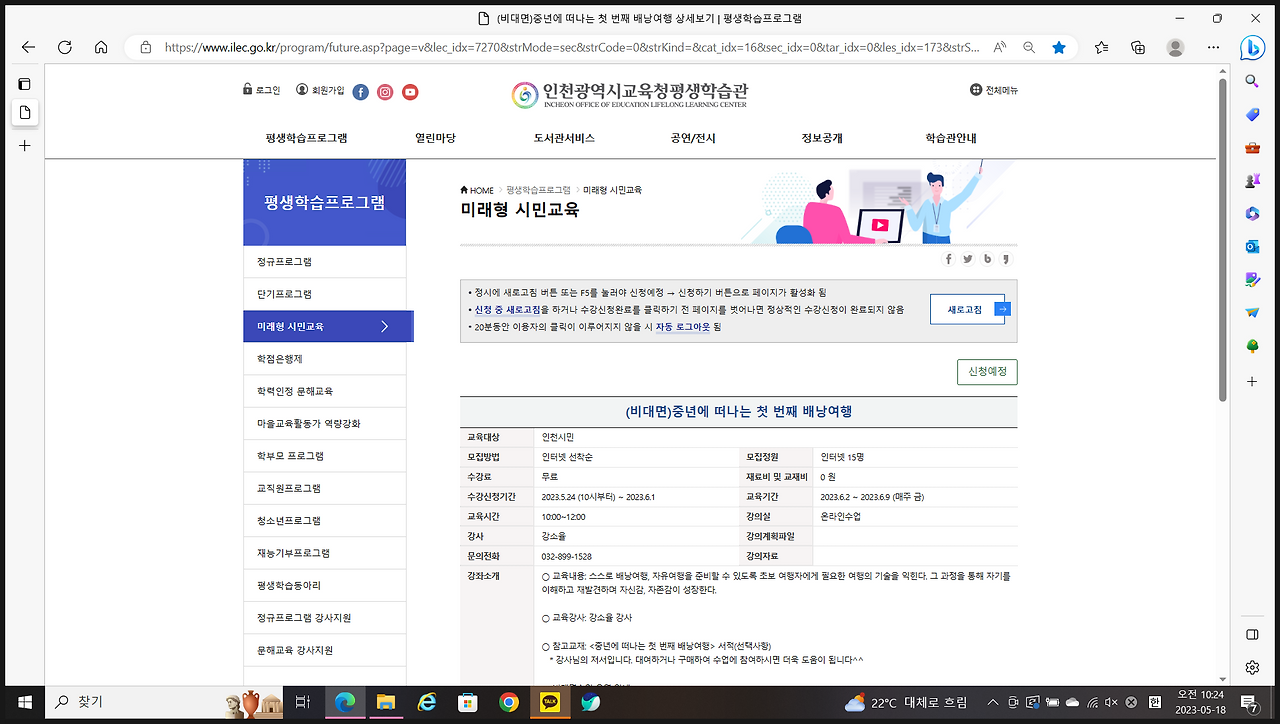Open 정보공개 top menu

click(x=822, y=138)
